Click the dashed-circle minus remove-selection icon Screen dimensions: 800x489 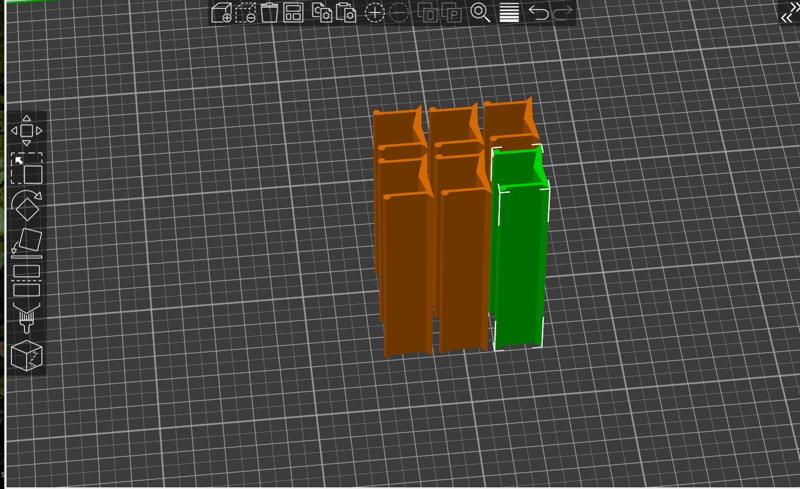point(399,13)
